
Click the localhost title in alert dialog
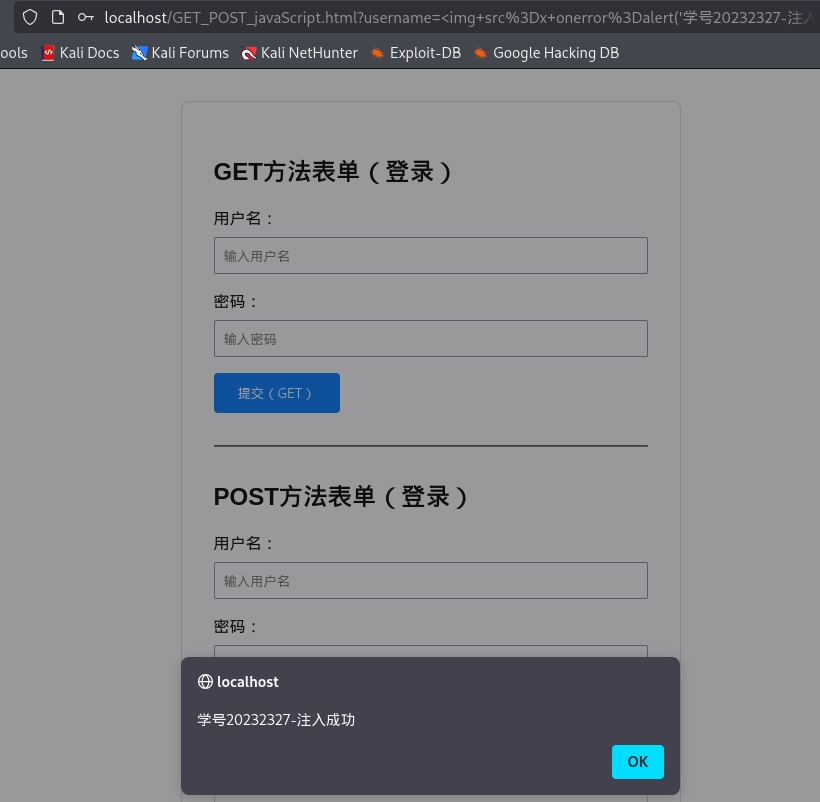[247, 682]
